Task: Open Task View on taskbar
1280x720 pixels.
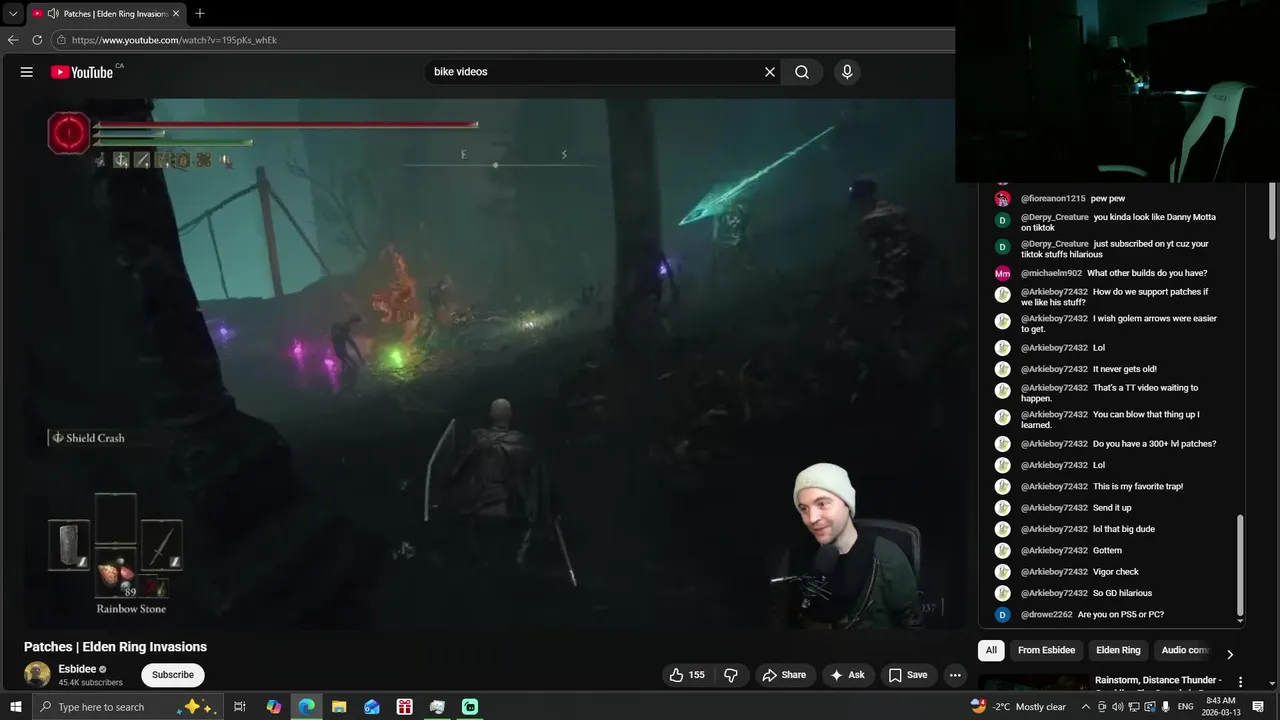Action: click(x=240, y=707)
